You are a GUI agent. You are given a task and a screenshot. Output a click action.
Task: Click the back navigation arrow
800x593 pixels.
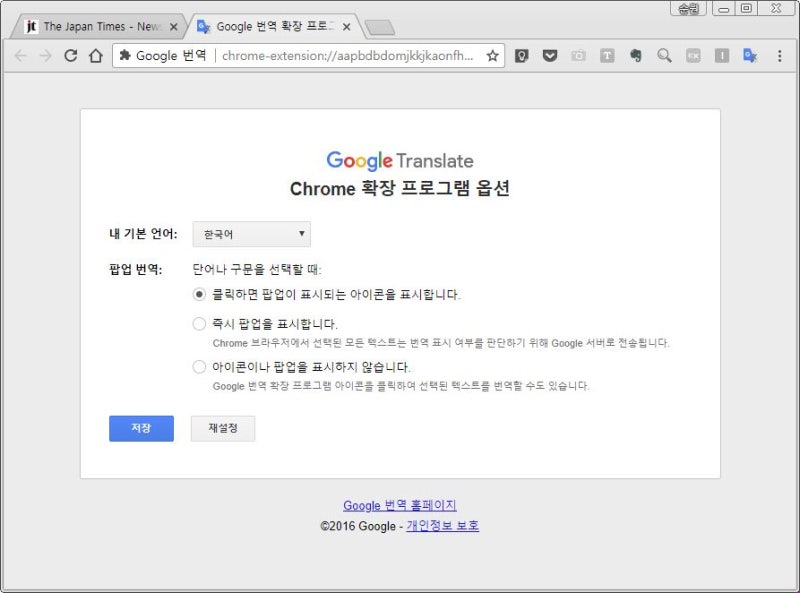20,56
